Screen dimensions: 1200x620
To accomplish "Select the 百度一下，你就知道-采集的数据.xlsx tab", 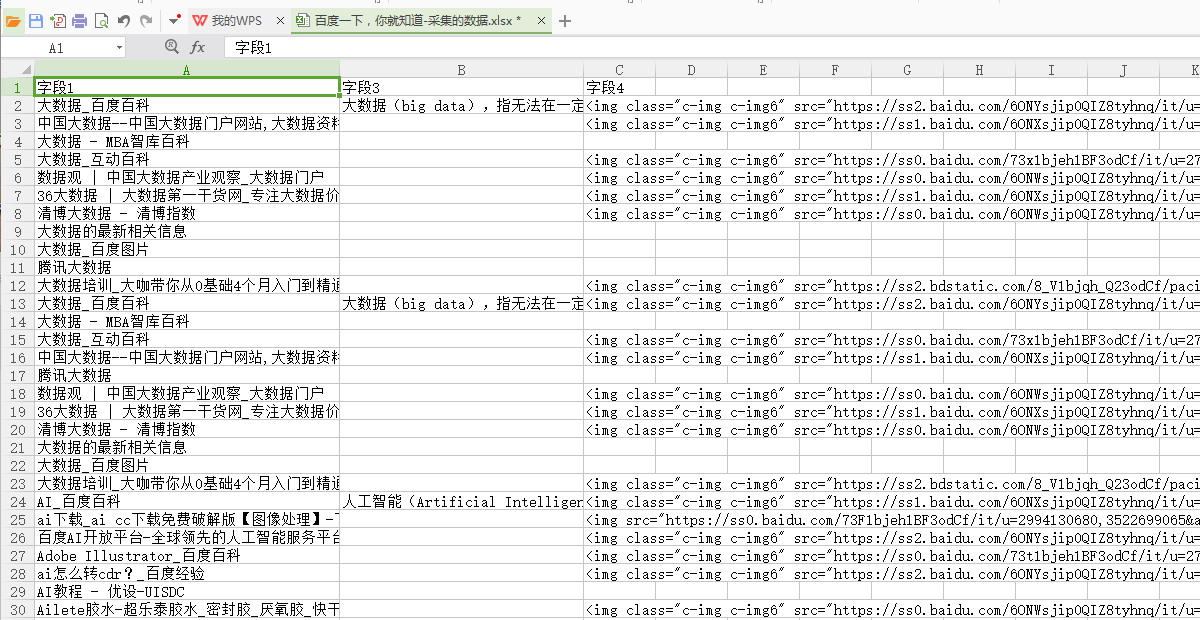I will click(418, 20).
